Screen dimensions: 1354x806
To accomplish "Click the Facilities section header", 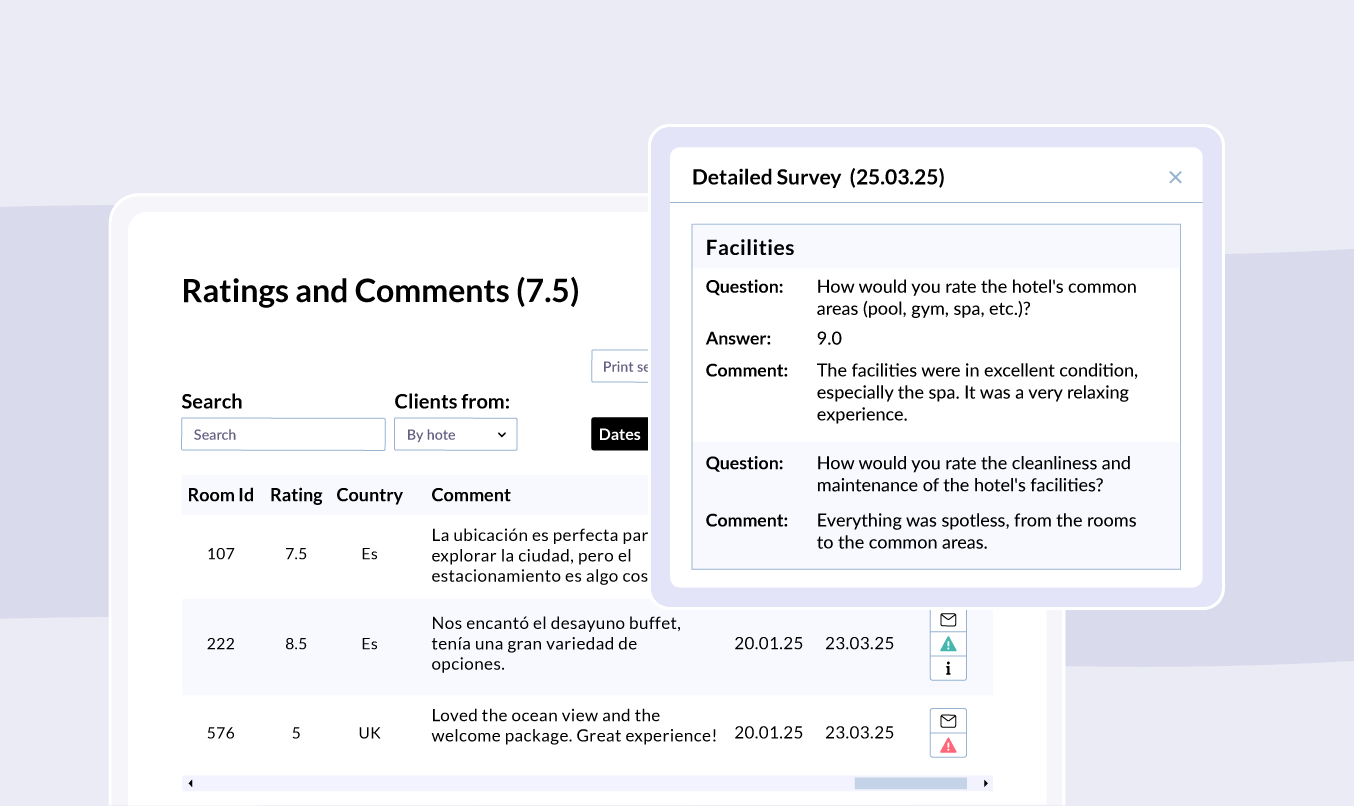I will [750, 248].
